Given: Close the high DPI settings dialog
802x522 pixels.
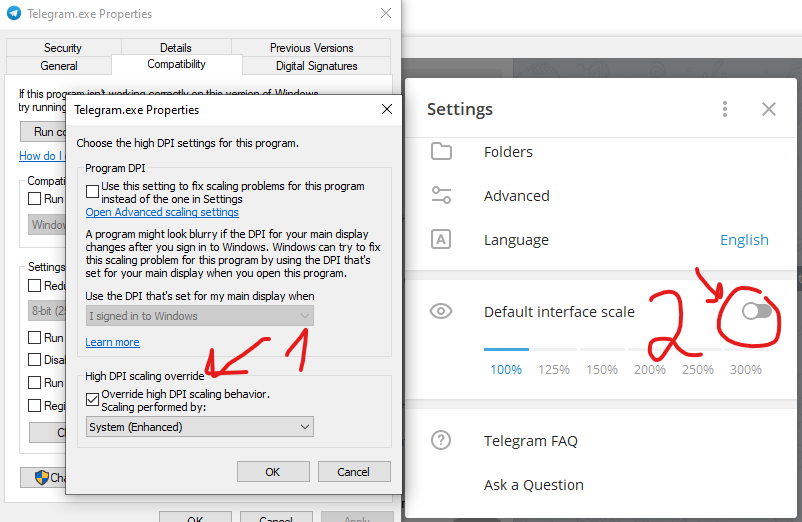Looking at the screenshot, I should pos(387,109).
